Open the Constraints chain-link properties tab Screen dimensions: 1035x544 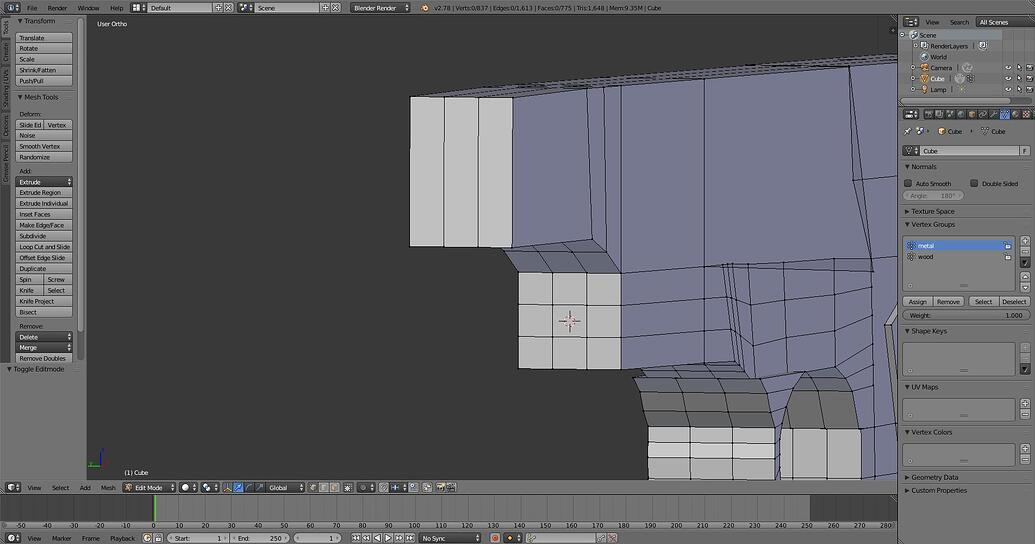tap(983, 114)
